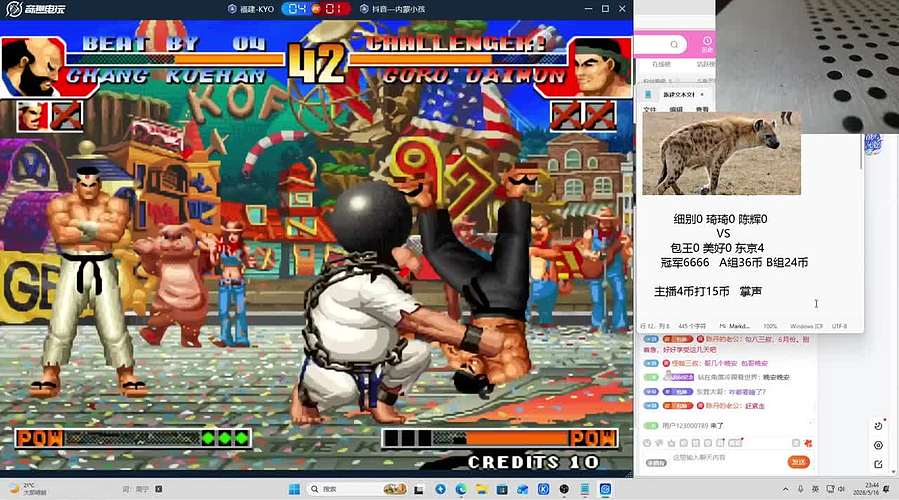Open the 查看 menu in Notepad
This screenshot has width=899, height=500.
coord(702,109)
